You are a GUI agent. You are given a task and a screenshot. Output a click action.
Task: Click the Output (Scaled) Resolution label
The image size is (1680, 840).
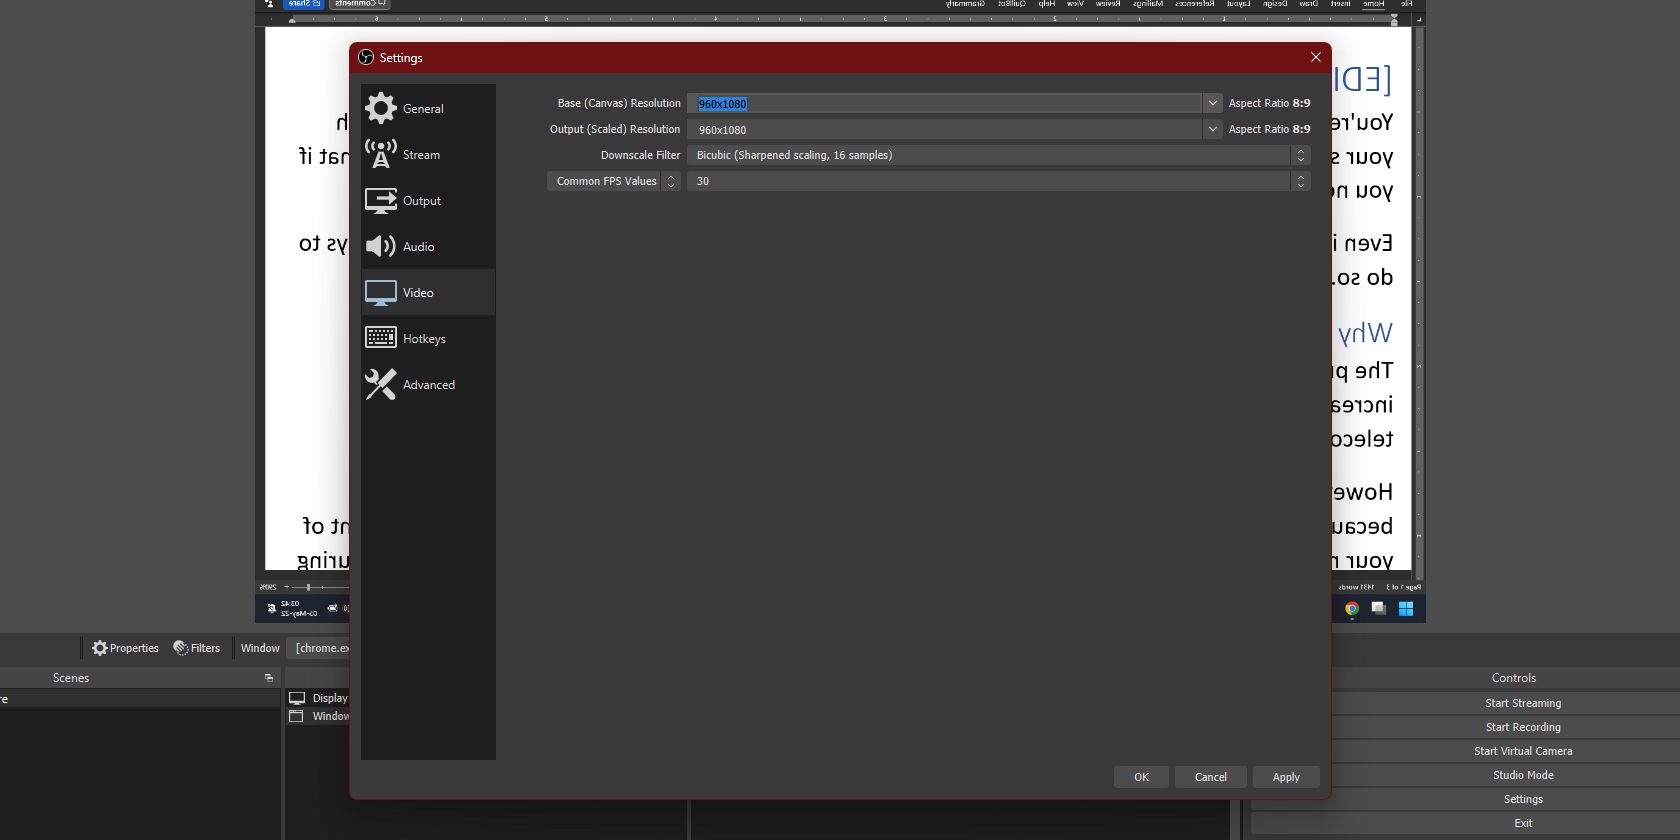coord(615,129)
